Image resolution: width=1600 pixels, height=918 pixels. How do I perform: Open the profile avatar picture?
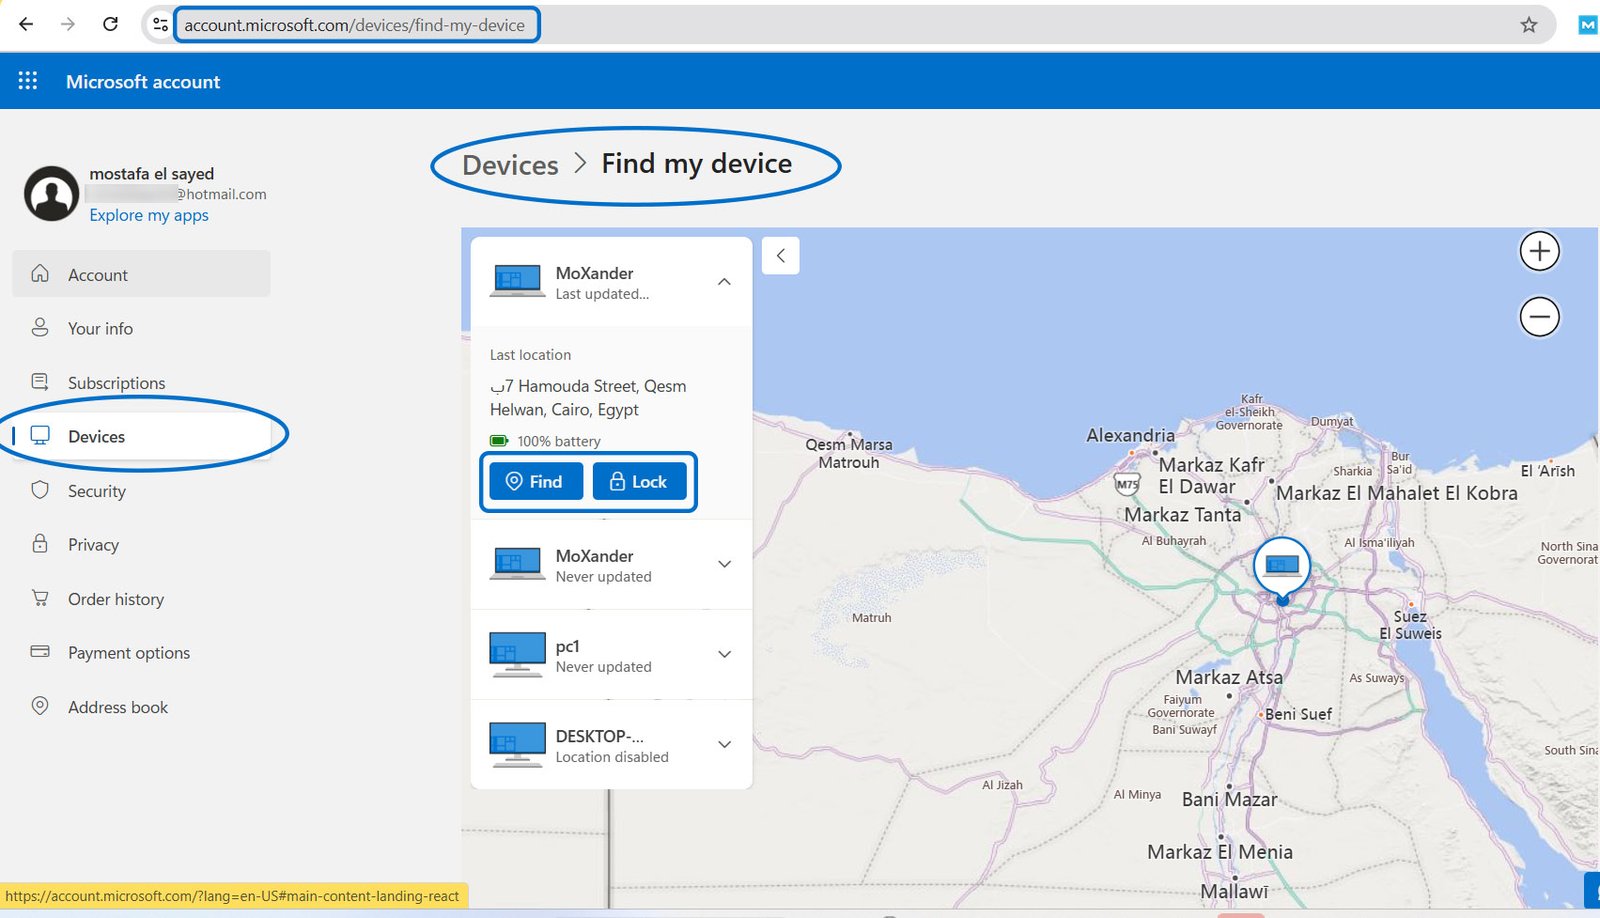point(52,194)
